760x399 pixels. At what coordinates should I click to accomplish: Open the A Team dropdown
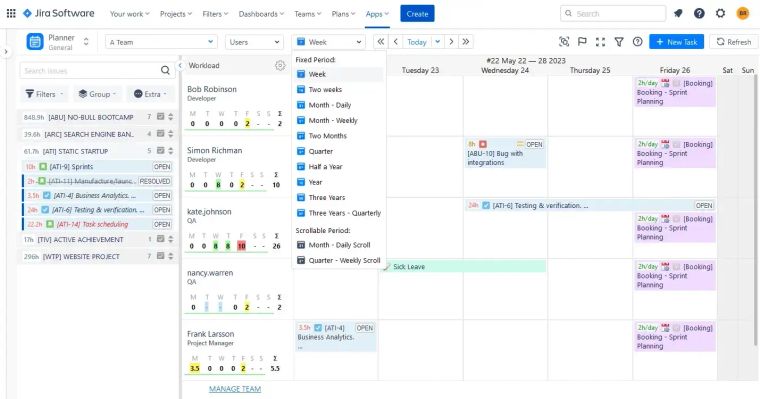pyautogui.click(x=160, y=42)
